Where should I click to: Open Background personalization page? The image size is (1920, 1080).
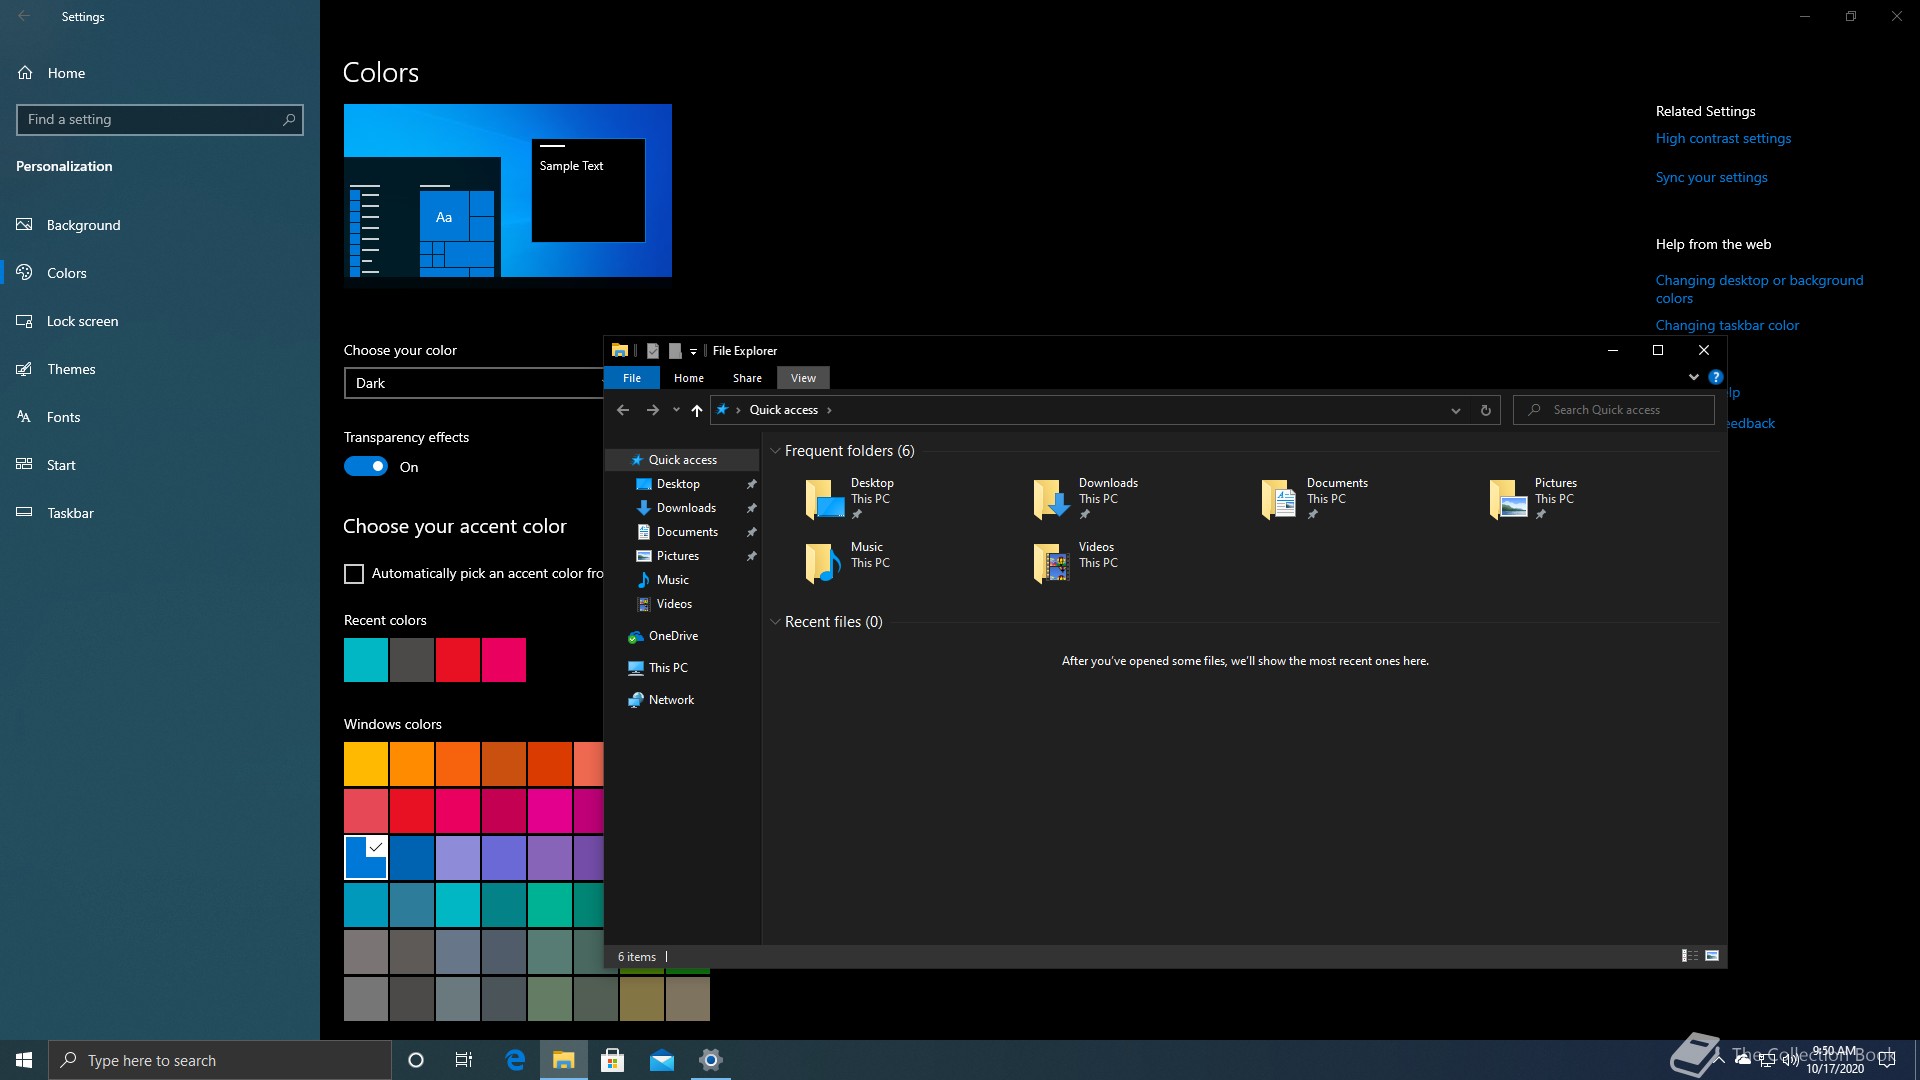pos(160,225)
